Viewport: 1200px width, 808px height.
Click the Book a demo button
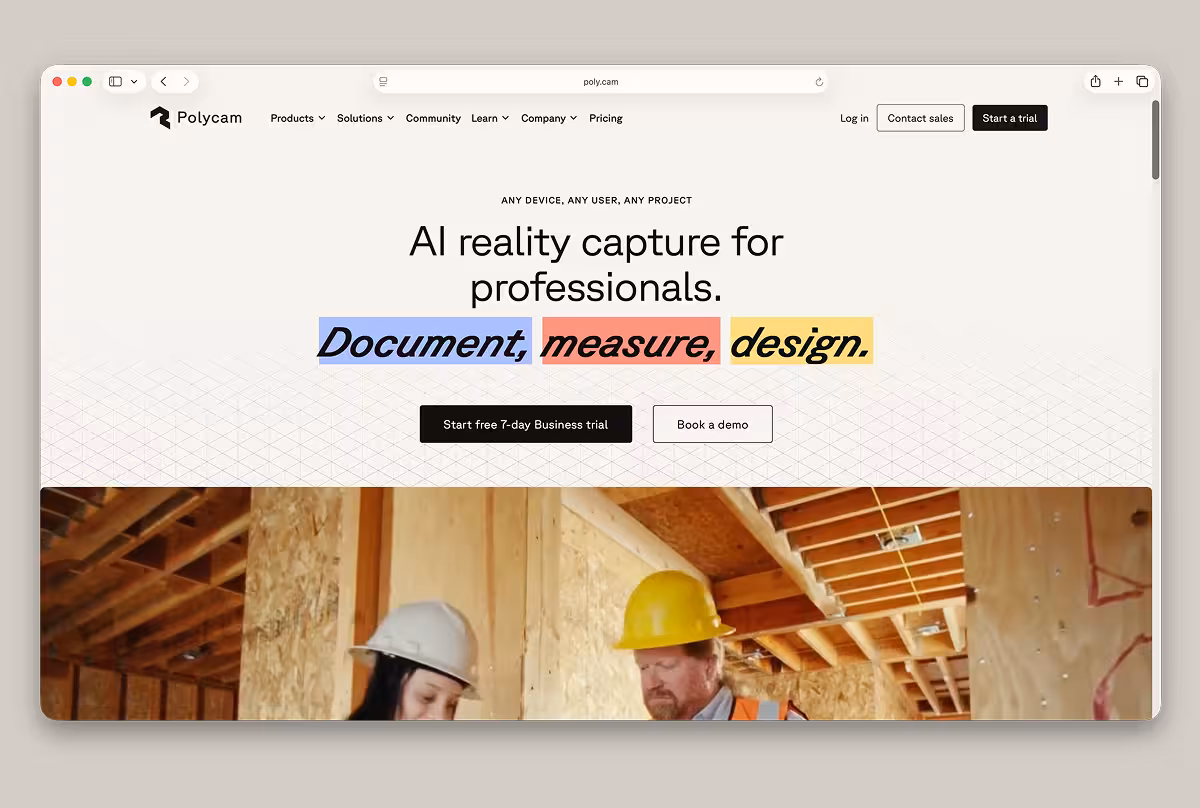click(713, 424)
